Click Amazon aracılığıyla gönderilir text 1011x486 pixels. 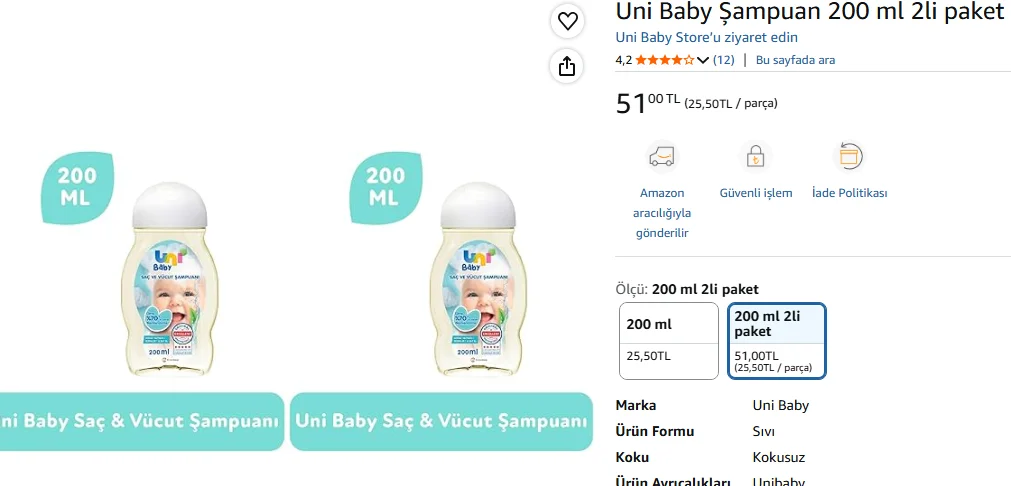662,213
